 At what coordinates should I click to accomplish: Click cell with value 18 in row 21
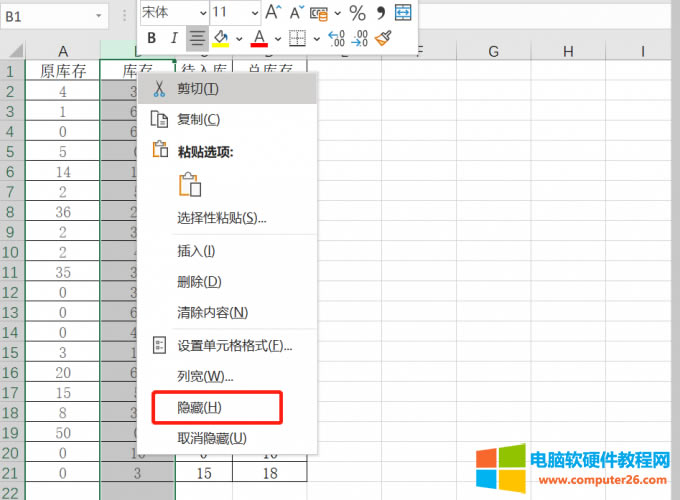point(270,473)
